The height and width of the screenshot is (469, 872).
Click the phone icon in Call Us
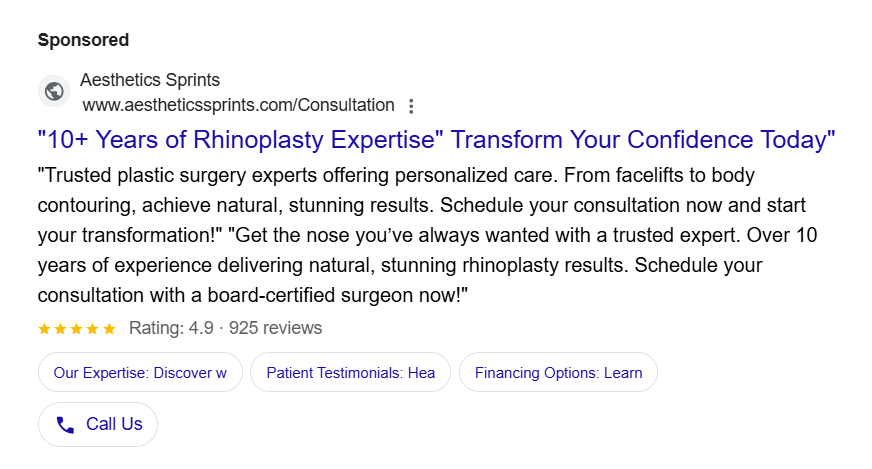pyautogui.click(x=65, y=424)
